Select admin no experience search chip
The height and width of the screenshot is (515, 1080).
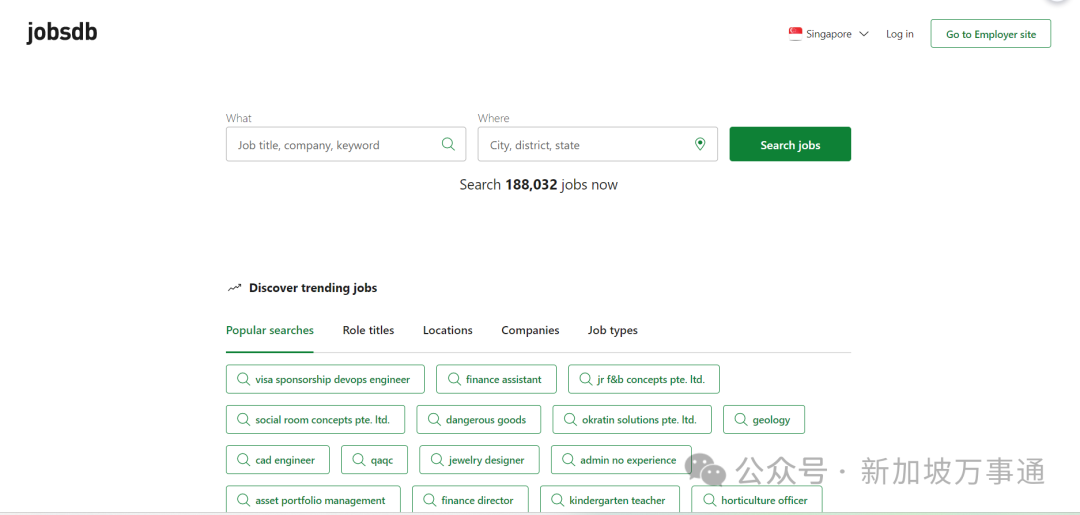tap(621, 460)
